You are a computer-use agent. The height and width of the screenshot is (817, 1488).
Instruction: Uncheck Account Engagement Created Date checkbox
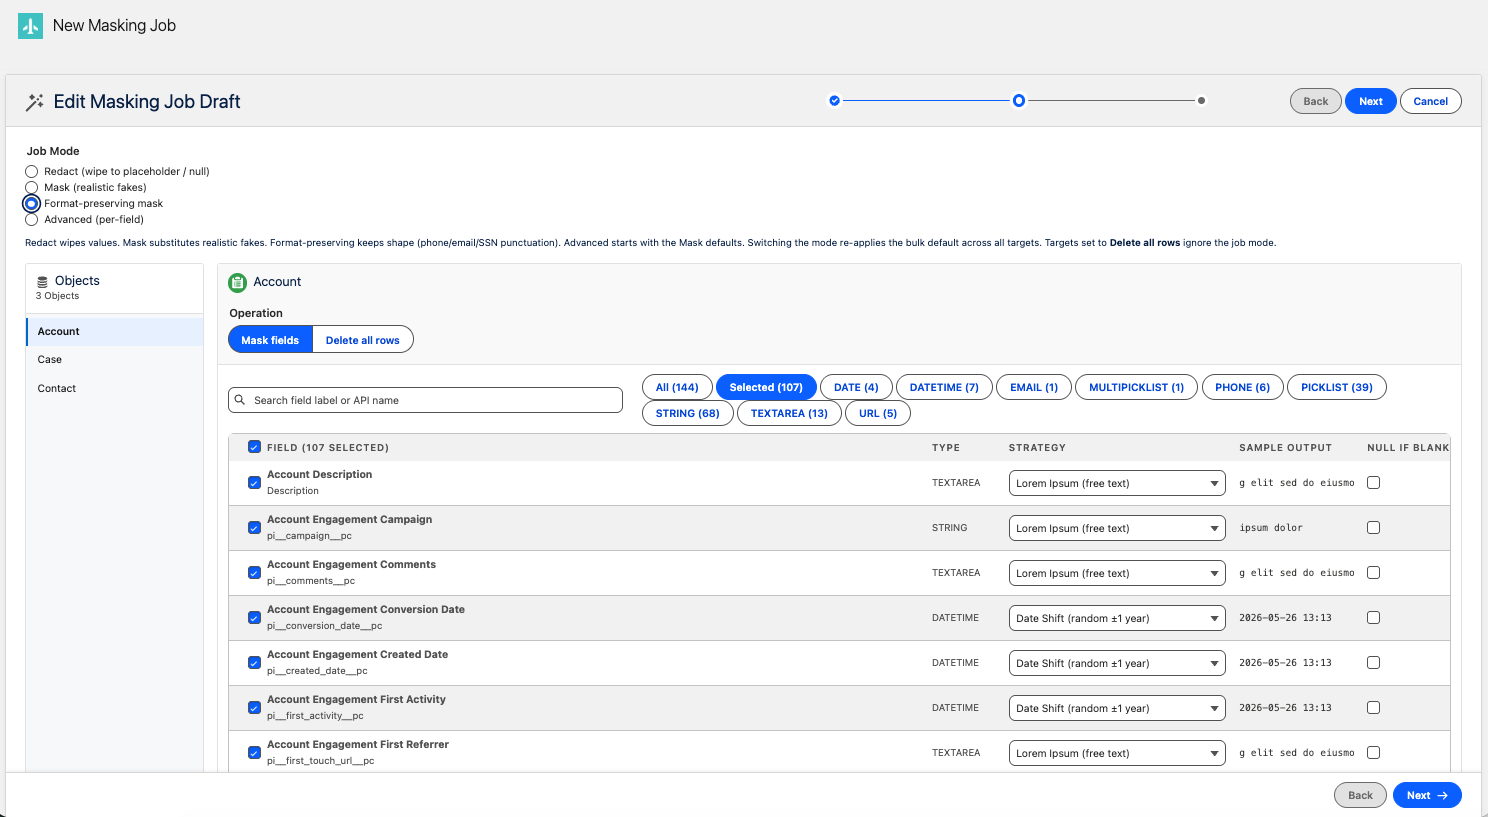point(254,663)
